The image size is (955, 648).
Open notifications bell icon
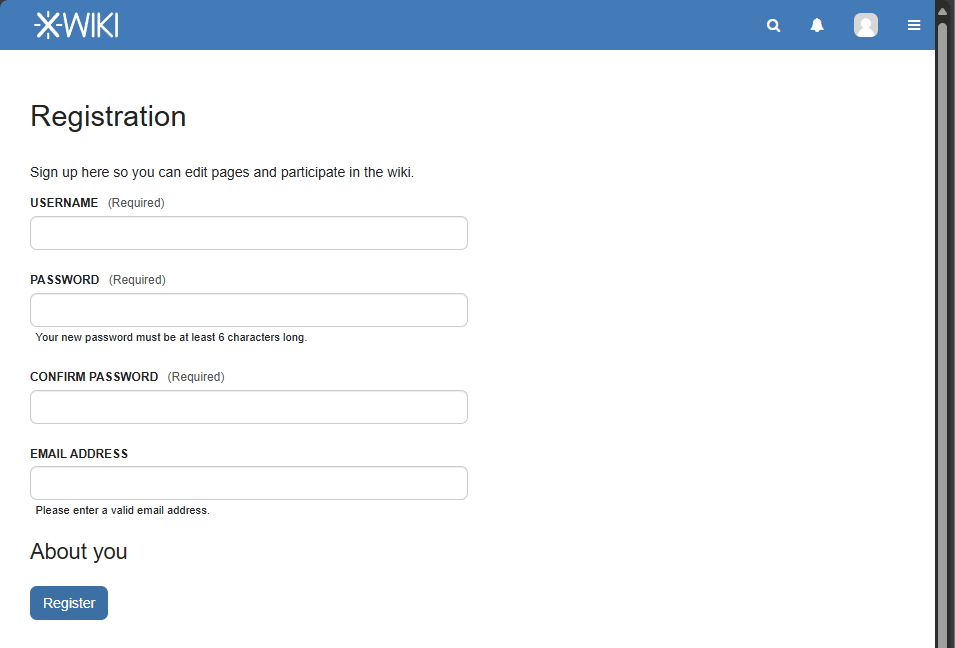tap(817, 25)
